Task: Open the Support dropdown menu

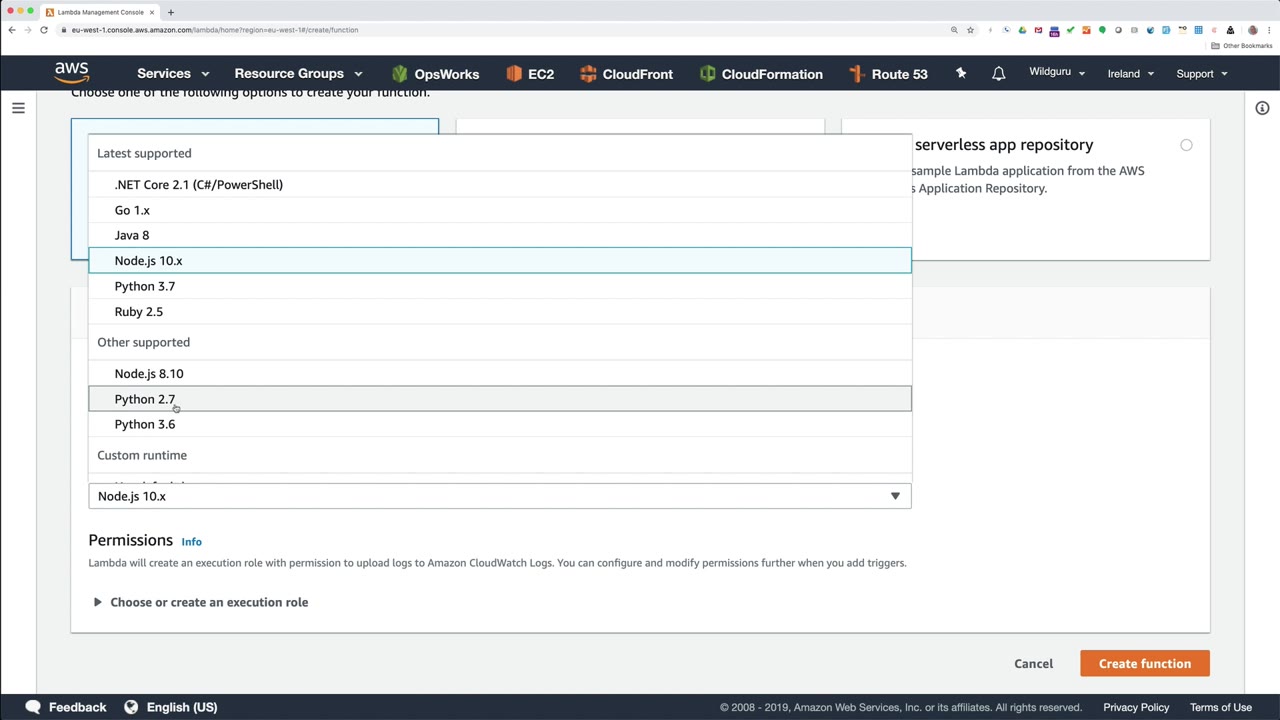Action: [x=1202, y=74]
